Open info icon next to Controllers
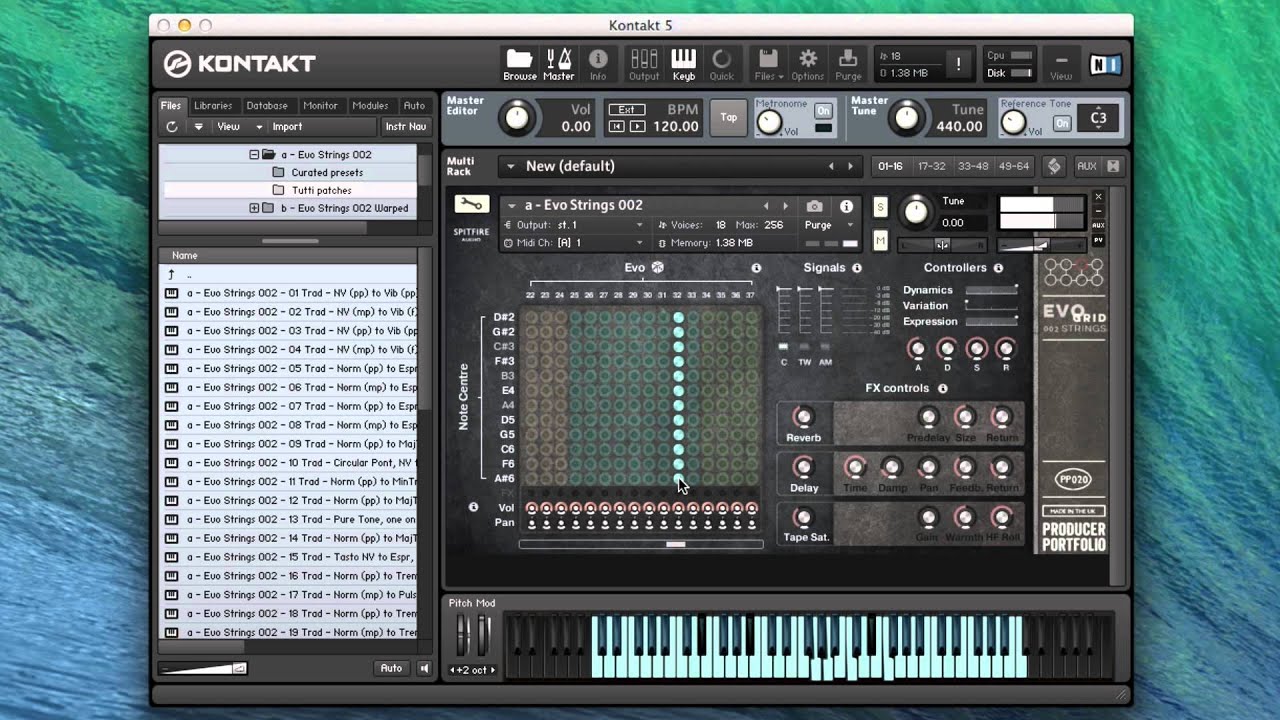This screenshot has width=1280, height=720. (x=1000, y=268)
